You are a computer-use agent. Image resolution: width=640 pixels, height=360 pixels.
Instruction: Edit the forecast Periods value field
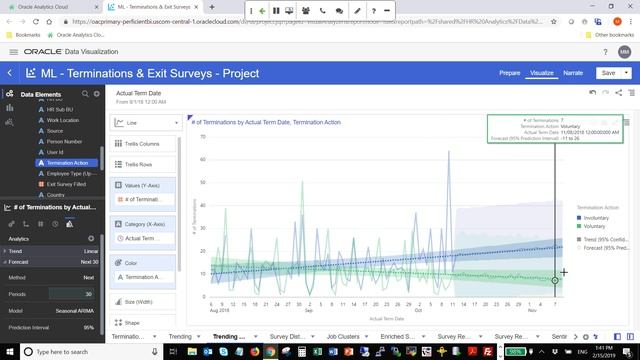[x=71, y=294]
